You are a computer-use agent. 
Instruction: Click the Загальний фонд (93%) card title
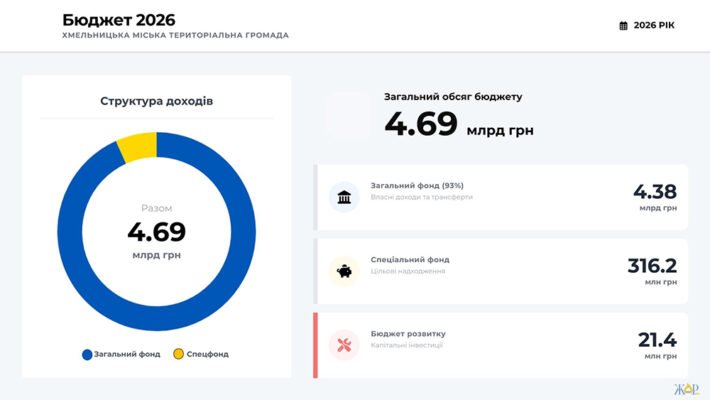[417, 185]
